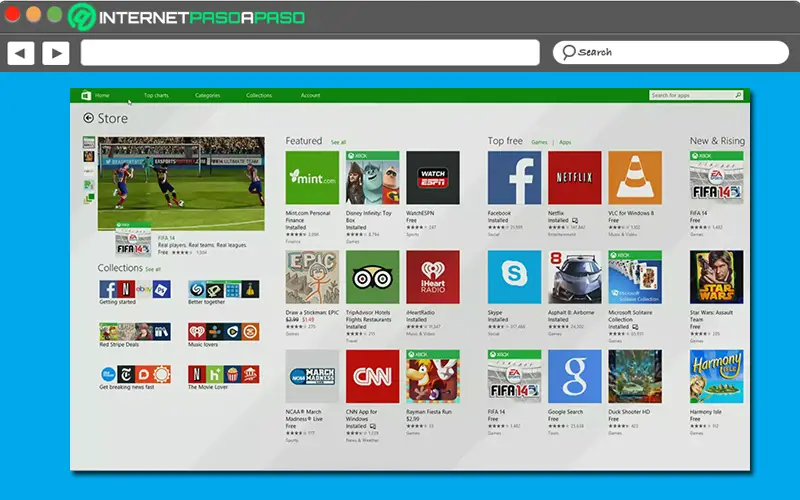800x500 pixels.
Task: Click the magnifier in Search for apps
Action: point(738,95)
